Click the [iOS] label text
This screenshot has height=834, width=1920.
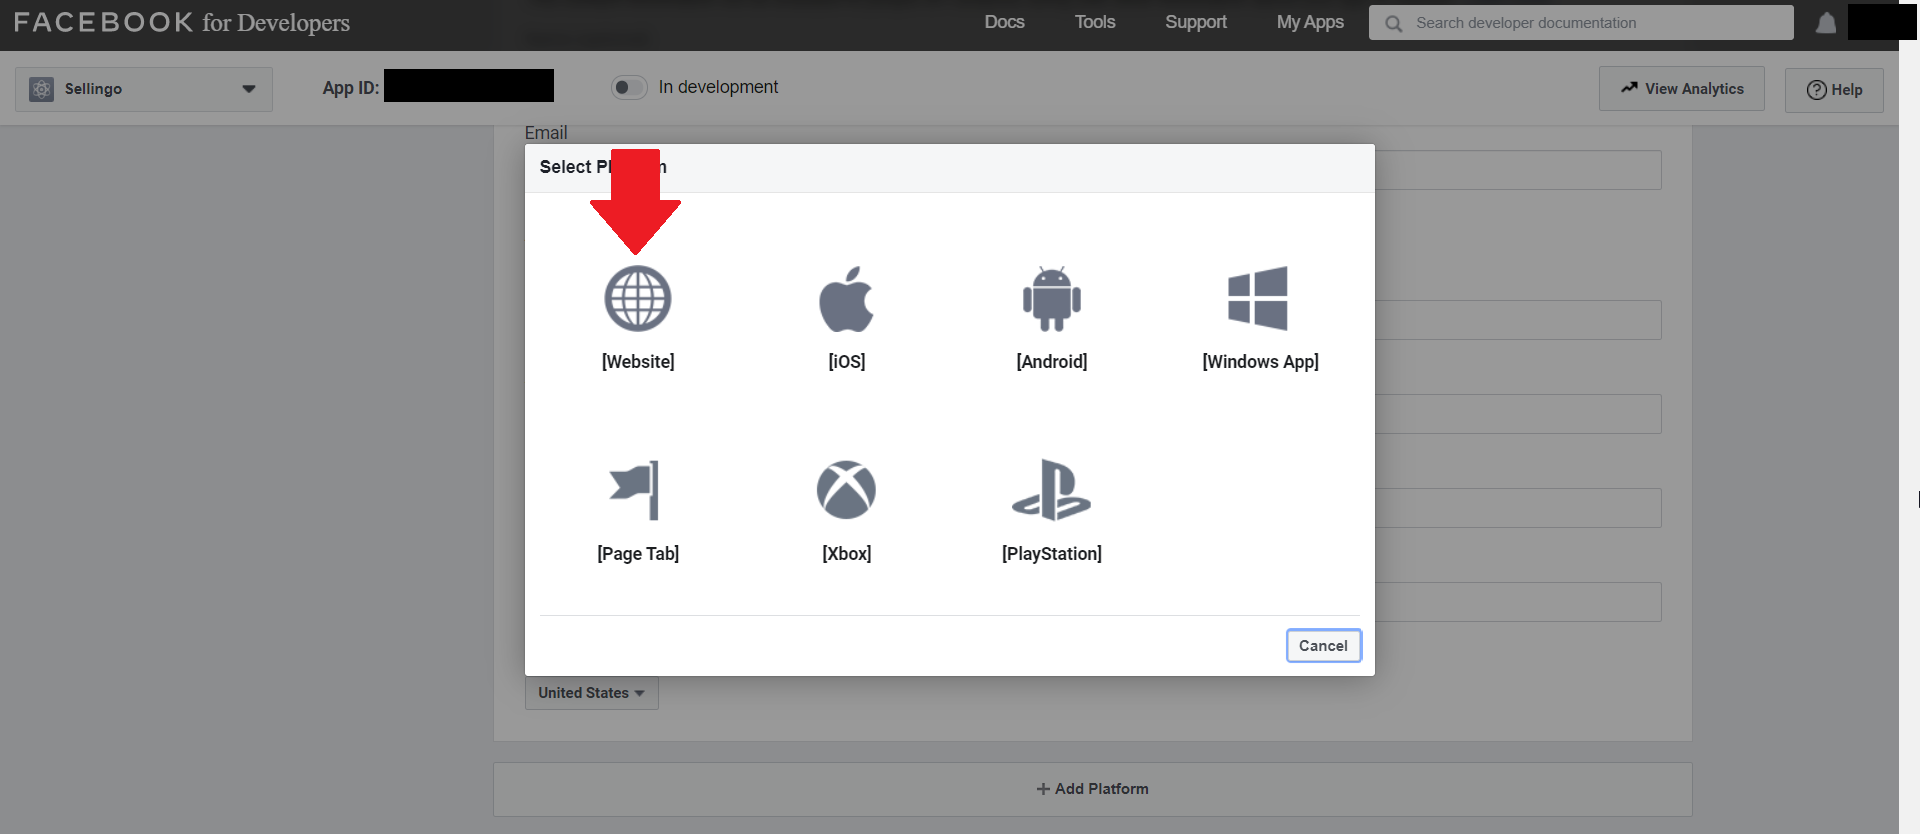click(847, 362)
